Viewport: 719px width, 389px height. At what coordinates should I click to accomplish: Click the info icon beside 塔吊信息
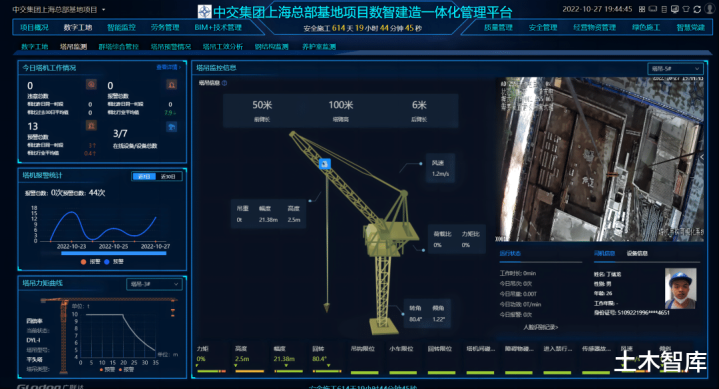click(224, 83)
